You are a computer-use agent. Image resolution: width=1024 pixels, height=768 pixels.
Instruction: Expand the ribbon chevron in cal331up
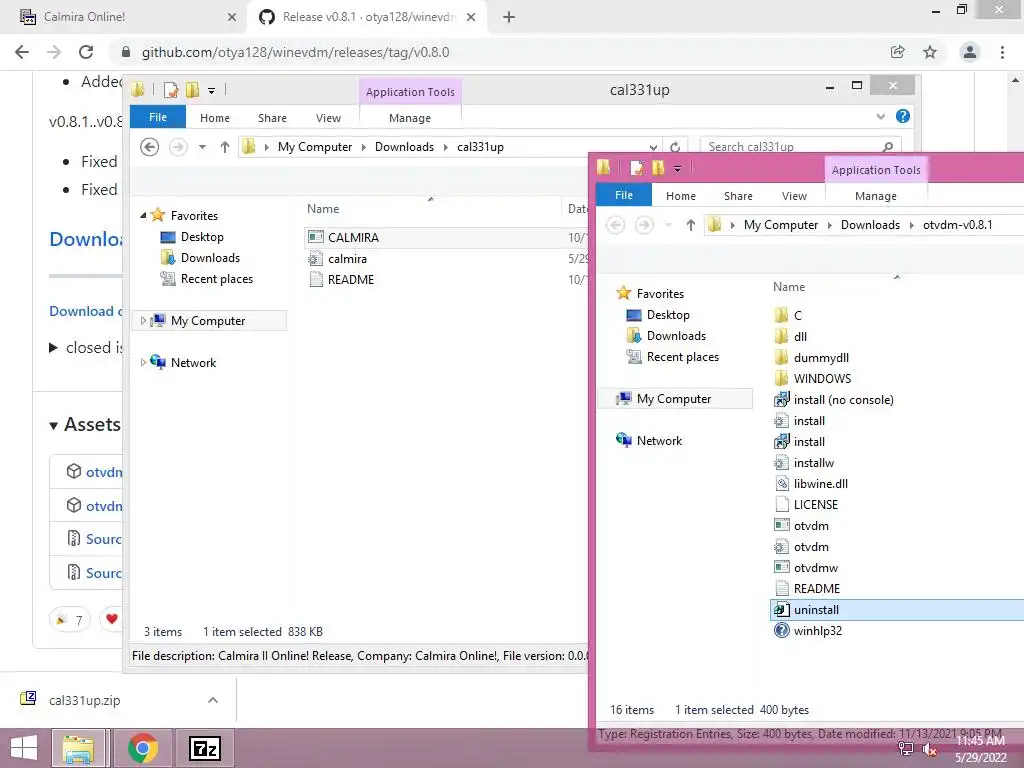point(880,116)
